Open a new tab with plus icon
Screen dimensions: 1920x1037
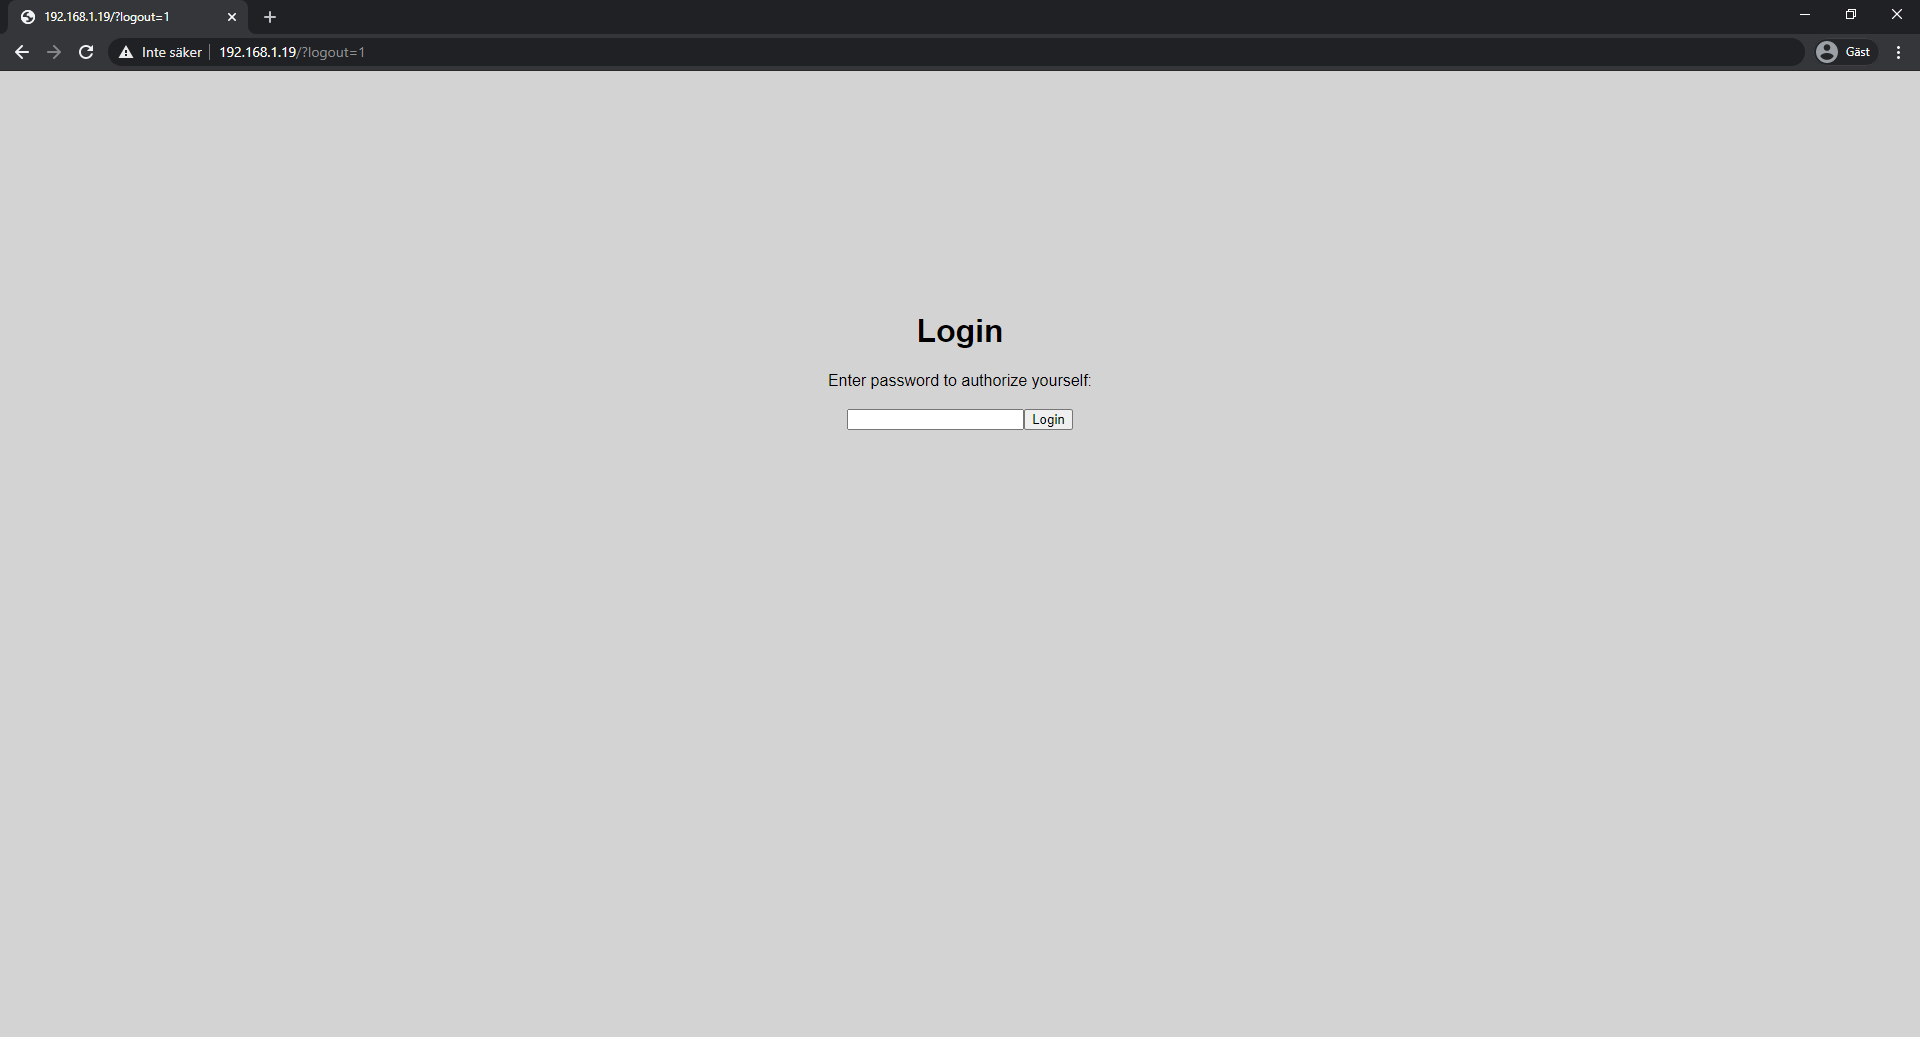[x=270, y=17]
